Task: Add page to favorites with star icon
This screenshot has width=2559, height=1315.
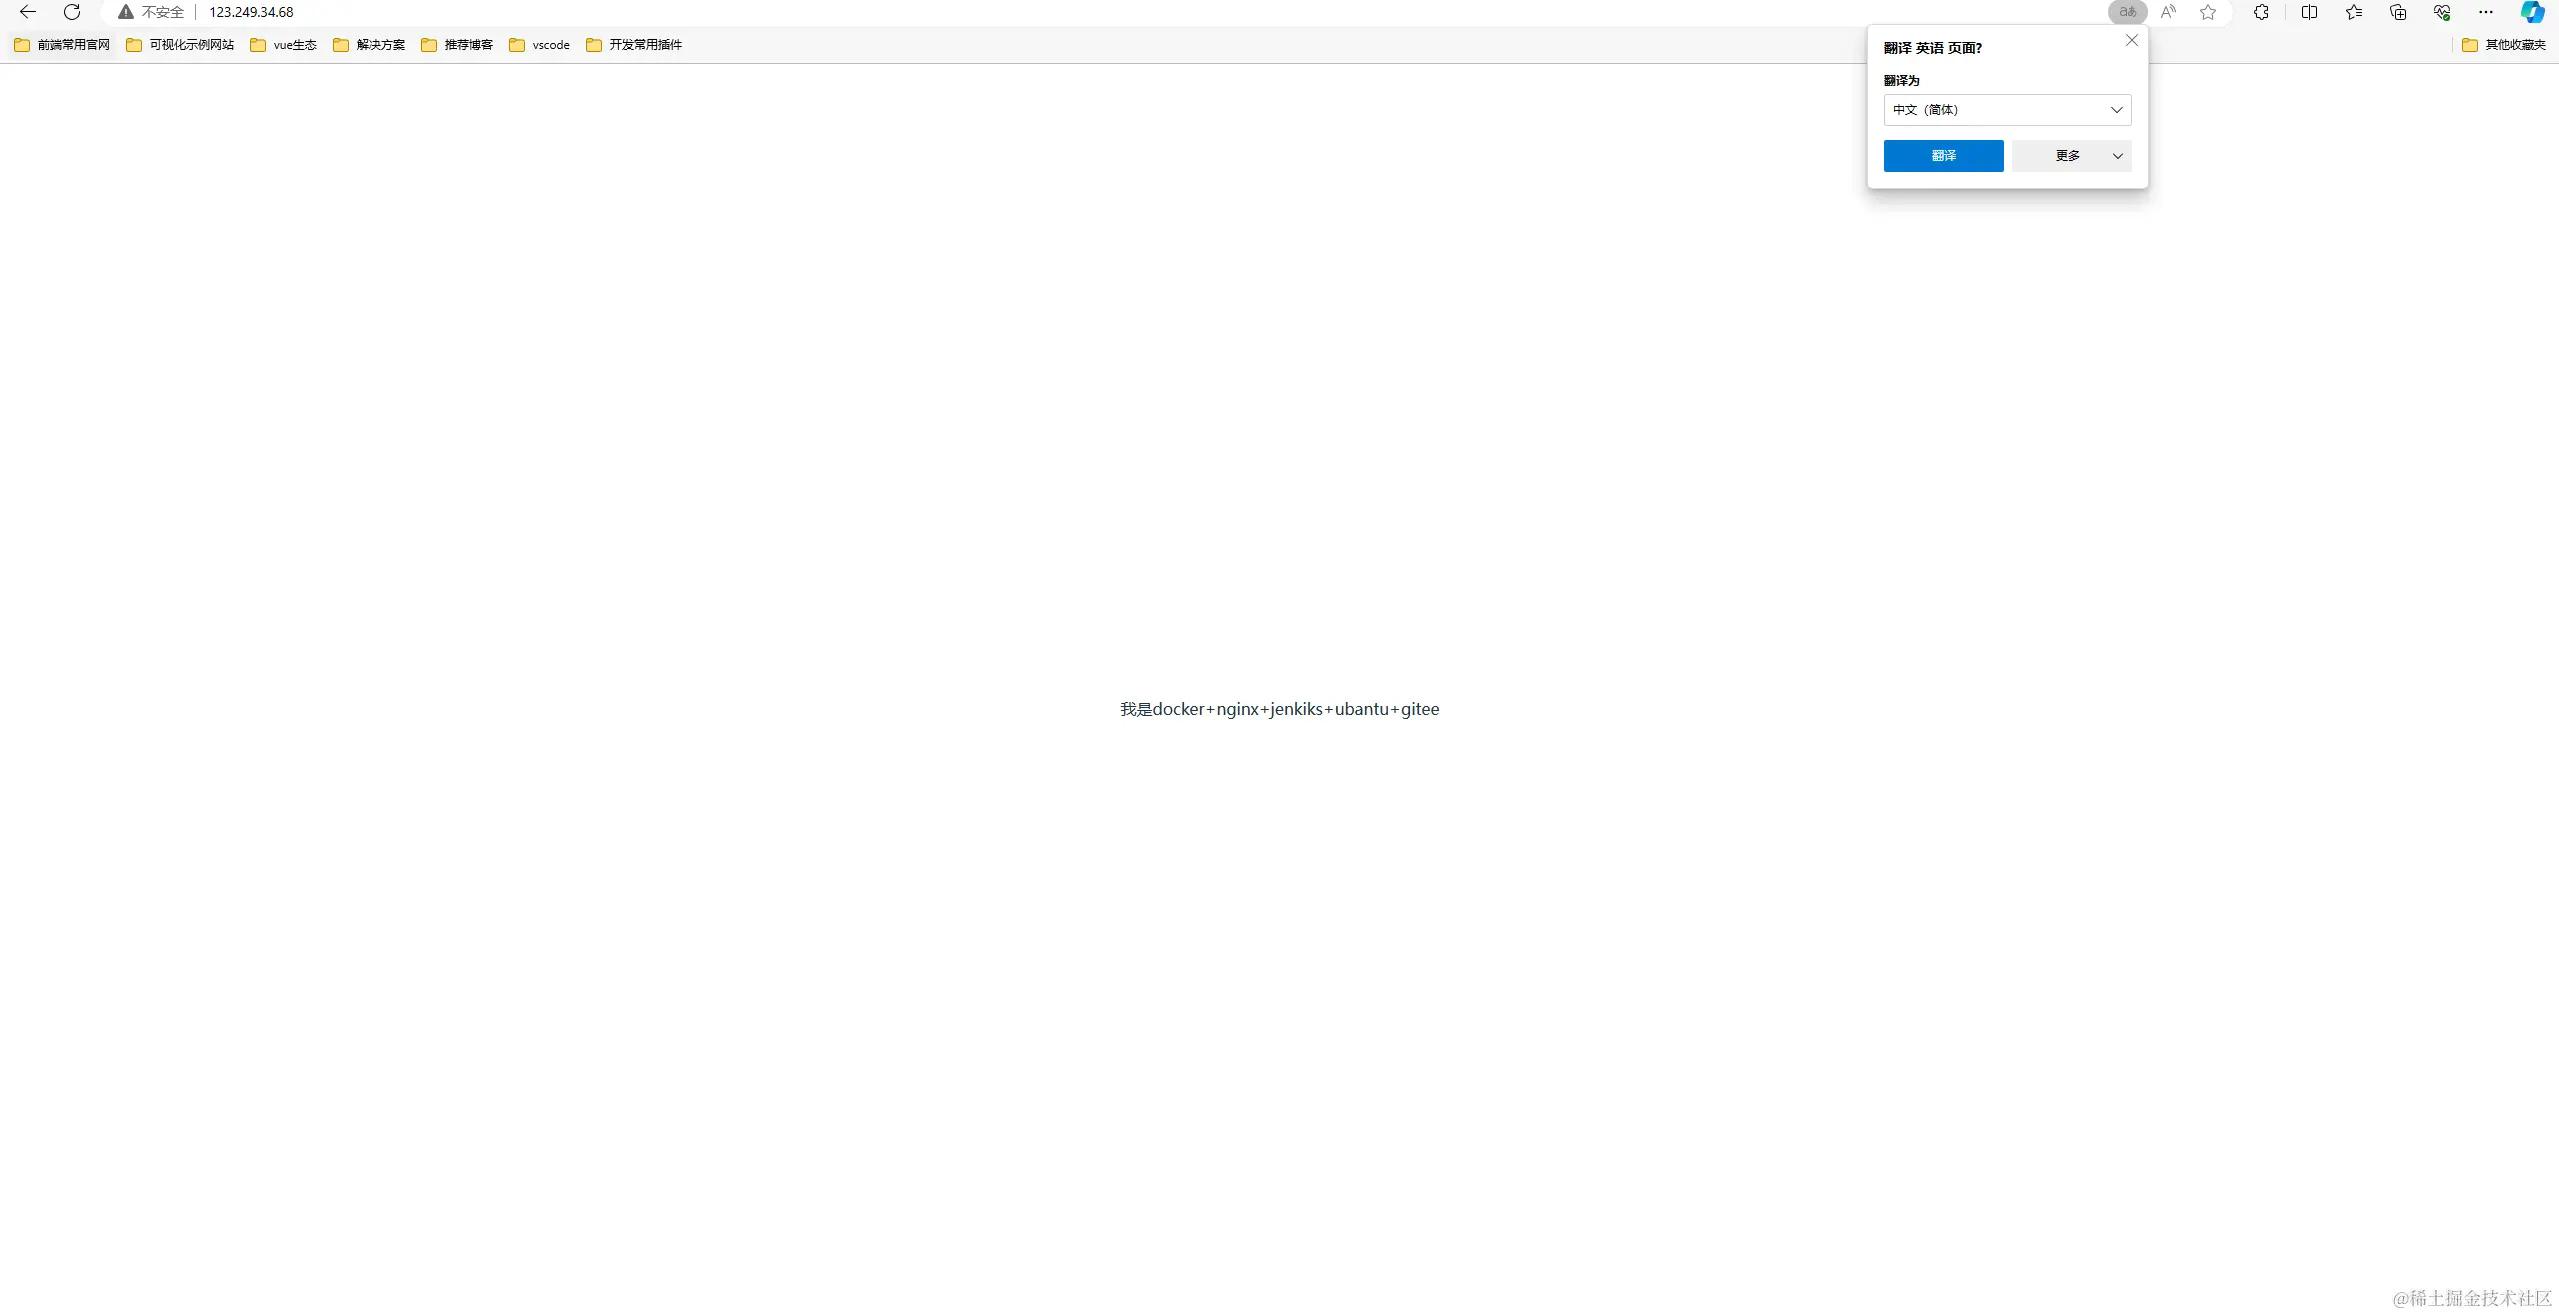Action: [2208, 12]
